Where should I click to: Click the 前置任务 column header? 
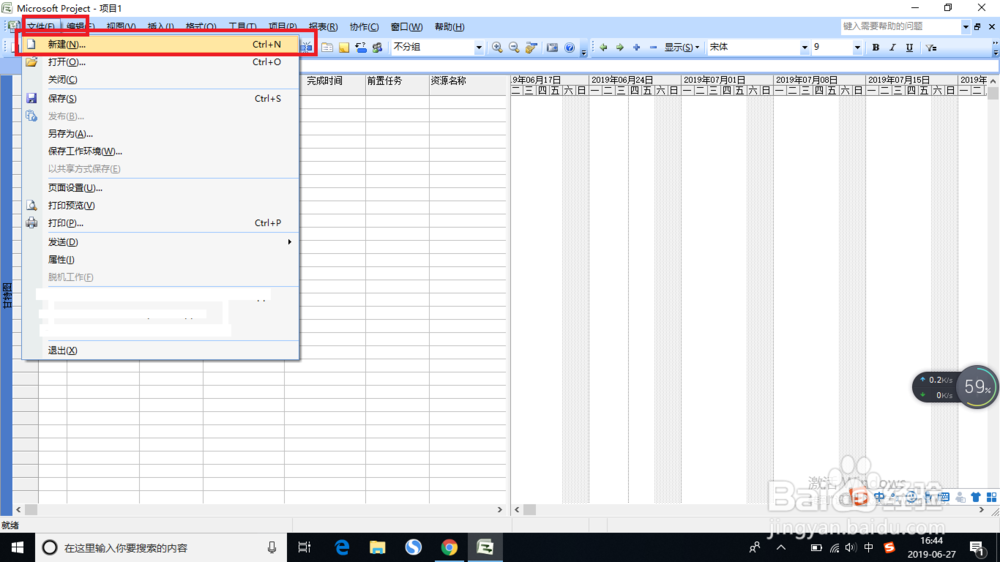click(x=397, y=81)
